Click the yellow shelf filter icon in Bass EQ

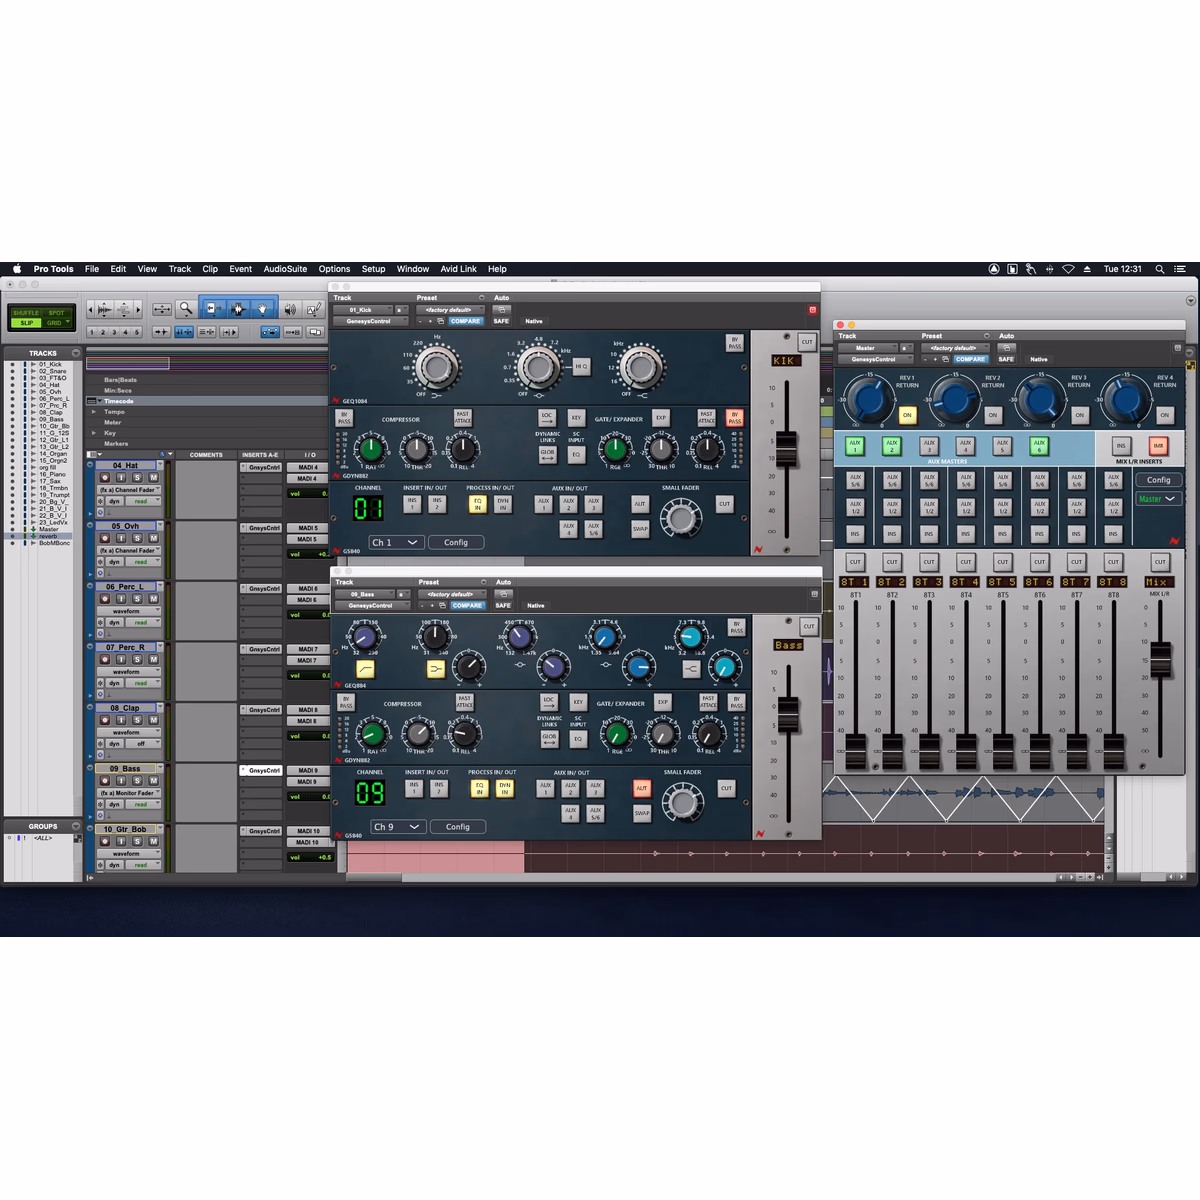click(435, 669)
